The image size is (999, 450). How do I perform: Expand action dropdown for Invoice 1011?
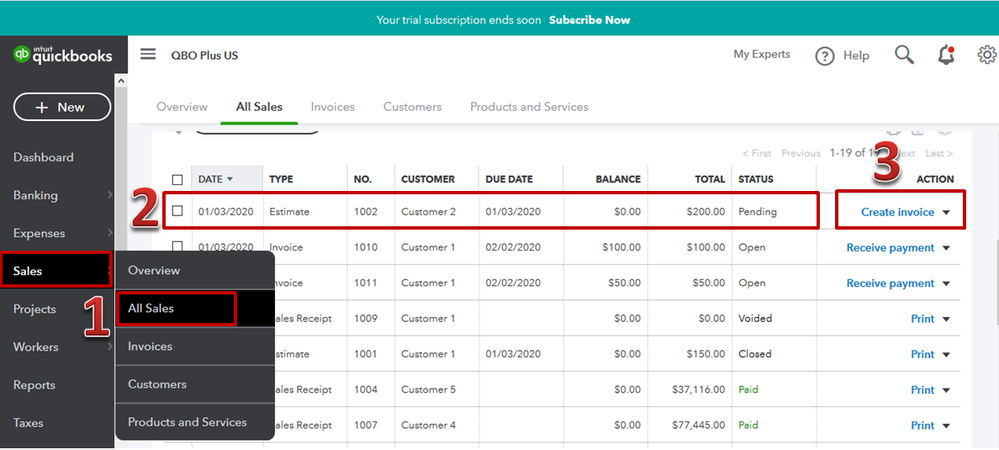point(946,284)
